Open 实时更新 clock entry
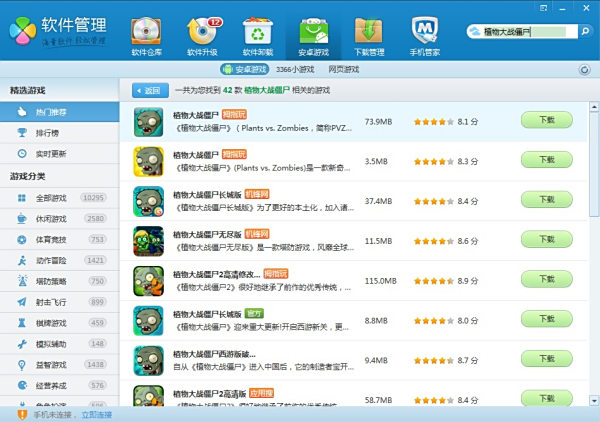Screen dimensions: 600x422 [x=60, y=154]
